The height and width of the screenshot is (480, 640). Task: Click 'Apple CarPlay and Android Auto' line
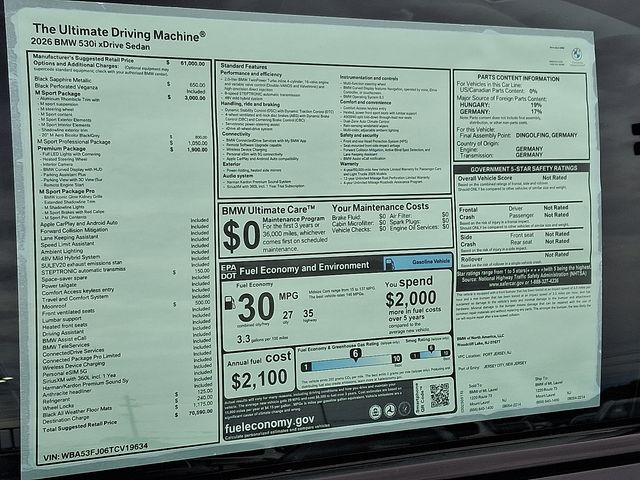[x=79, y=224]
